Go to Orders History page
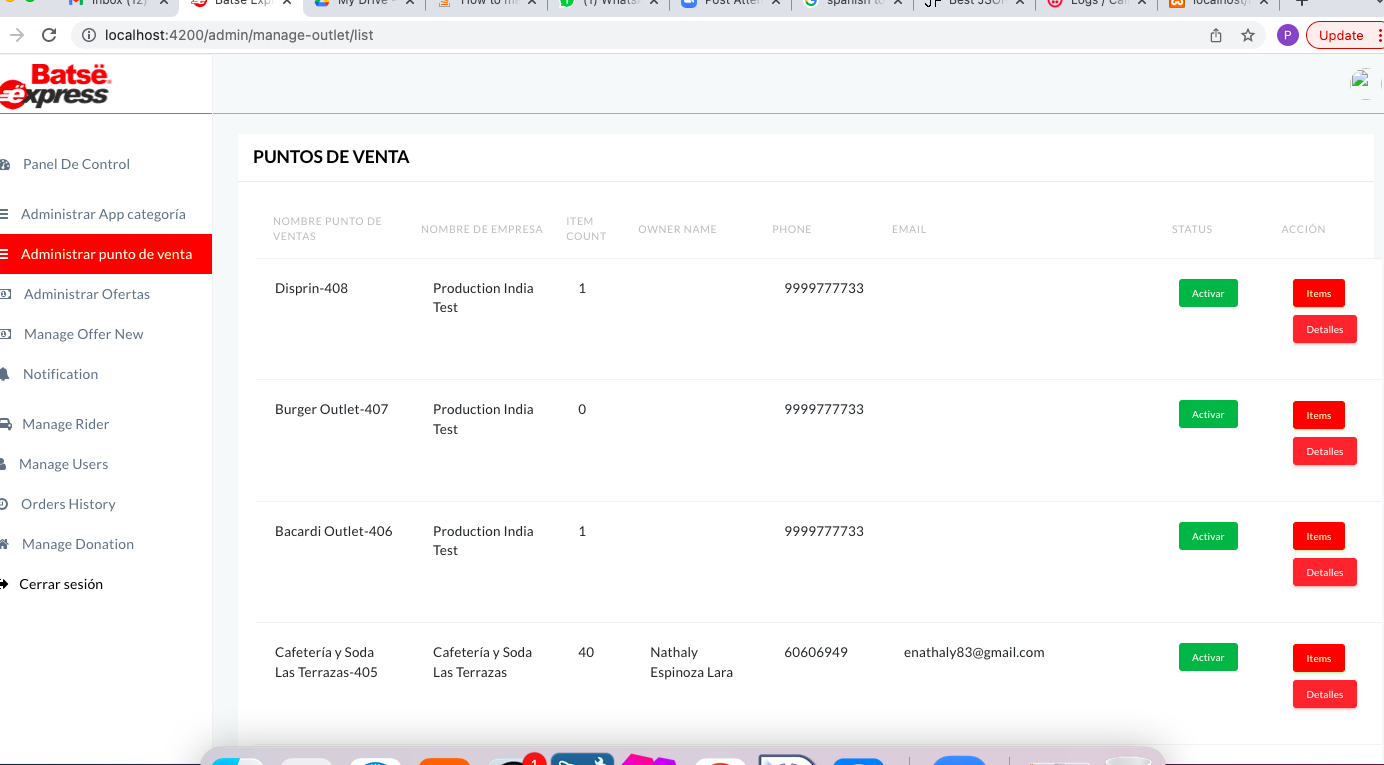1384x765 pixels. [x=68, y=504]
